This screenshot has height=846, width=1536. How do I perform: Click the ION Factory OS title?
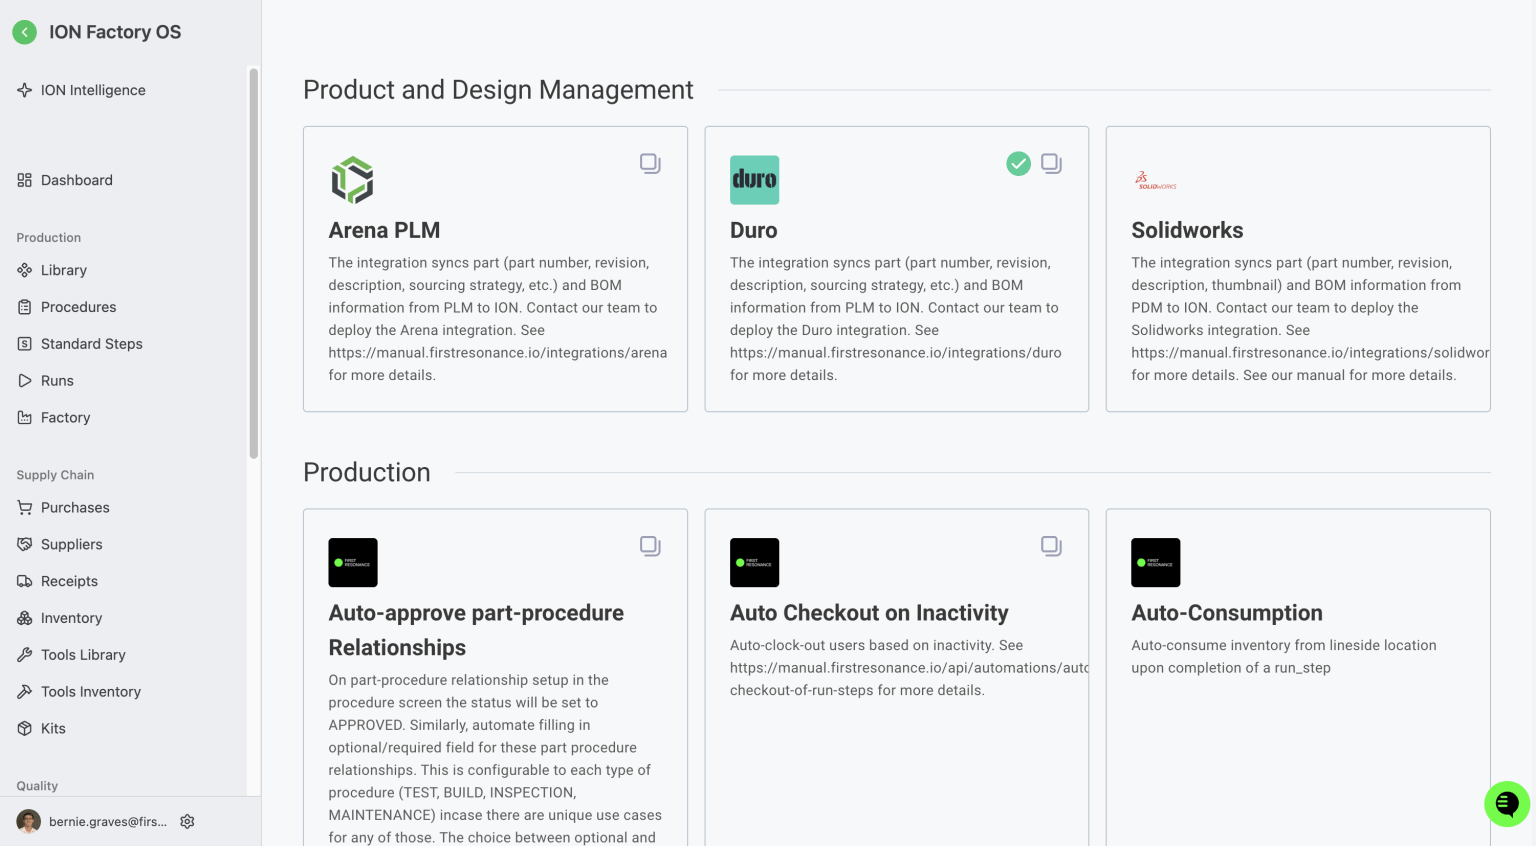[115, 32]
